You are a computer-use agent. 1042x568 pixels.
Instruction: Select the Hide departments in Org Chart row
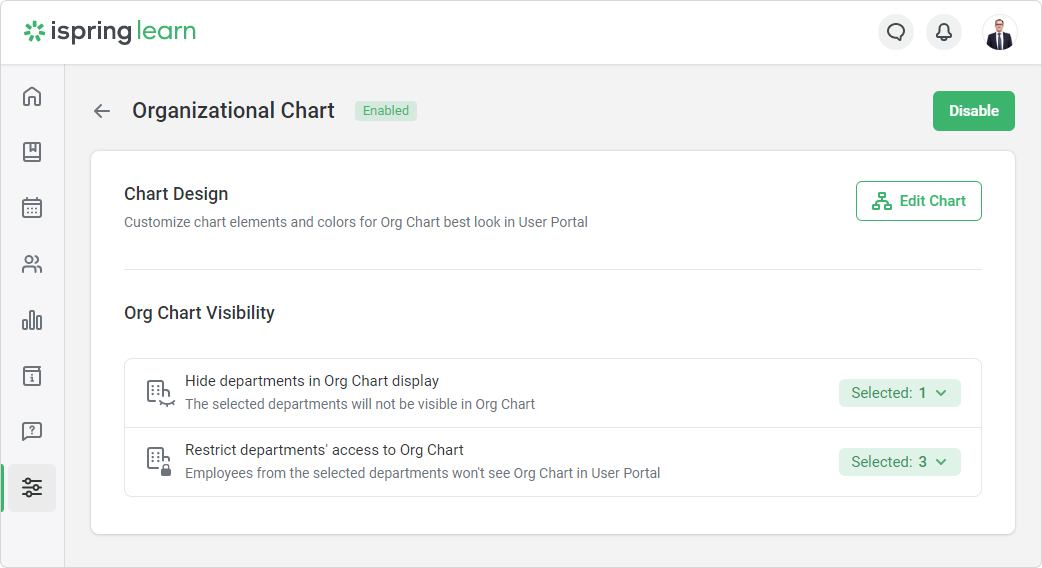(553, 393)
